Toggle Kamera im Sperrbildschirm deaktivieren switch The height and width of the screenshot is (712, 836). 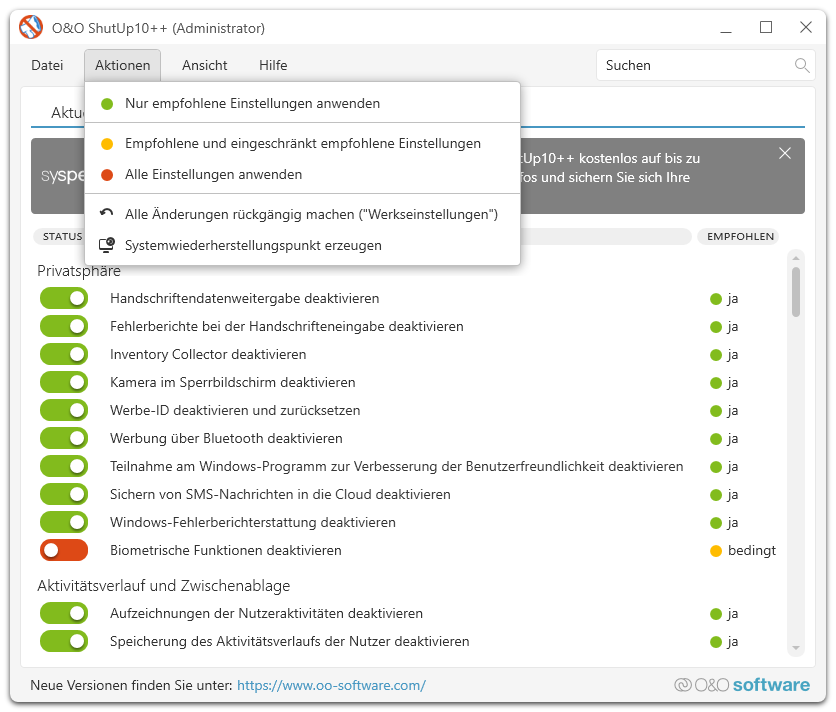point(64,382)
